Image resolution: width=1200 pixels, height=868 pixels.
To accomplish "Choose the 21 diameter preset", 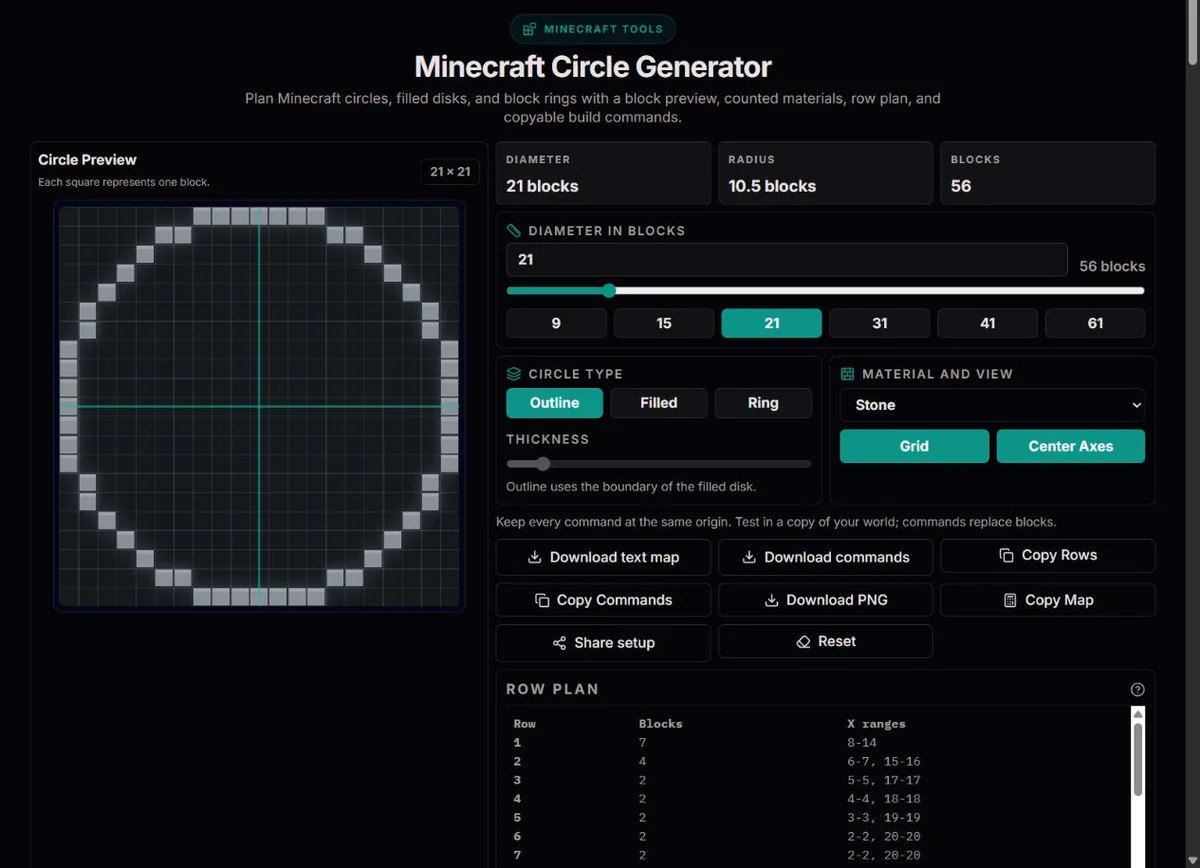I will [772, 323].
